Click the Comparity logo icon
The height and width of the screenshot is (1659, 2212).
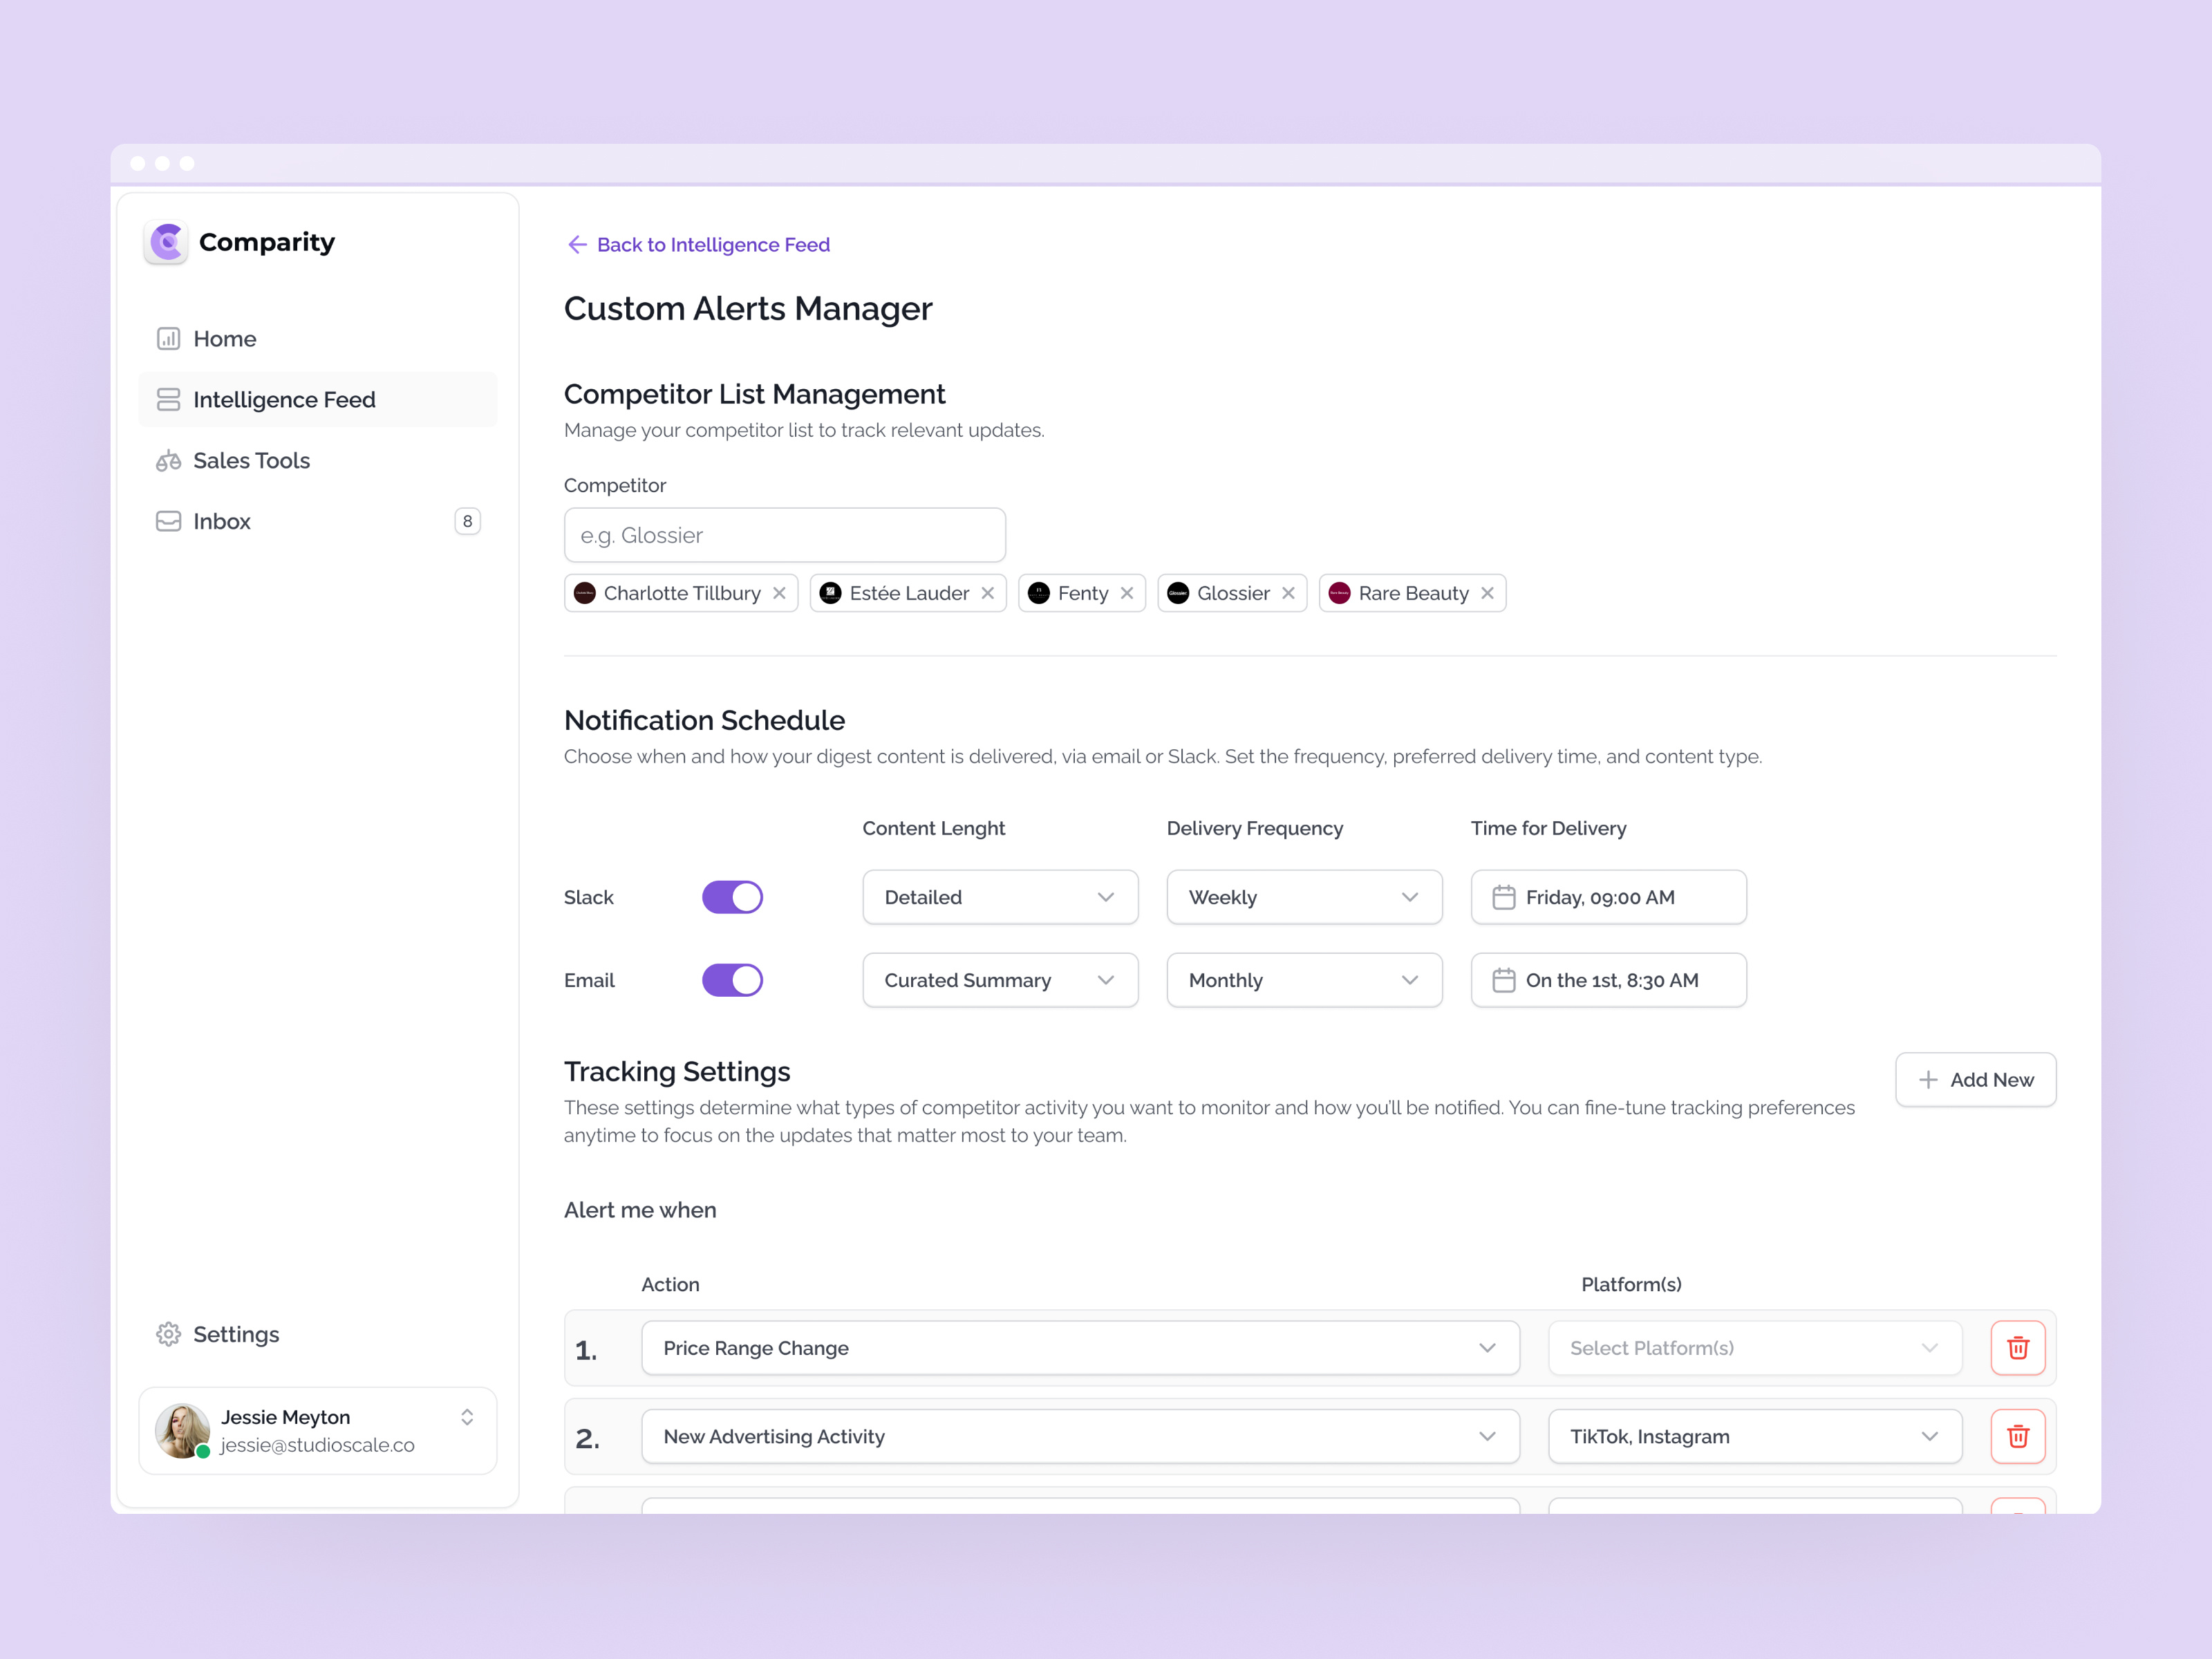coord(166,242)
